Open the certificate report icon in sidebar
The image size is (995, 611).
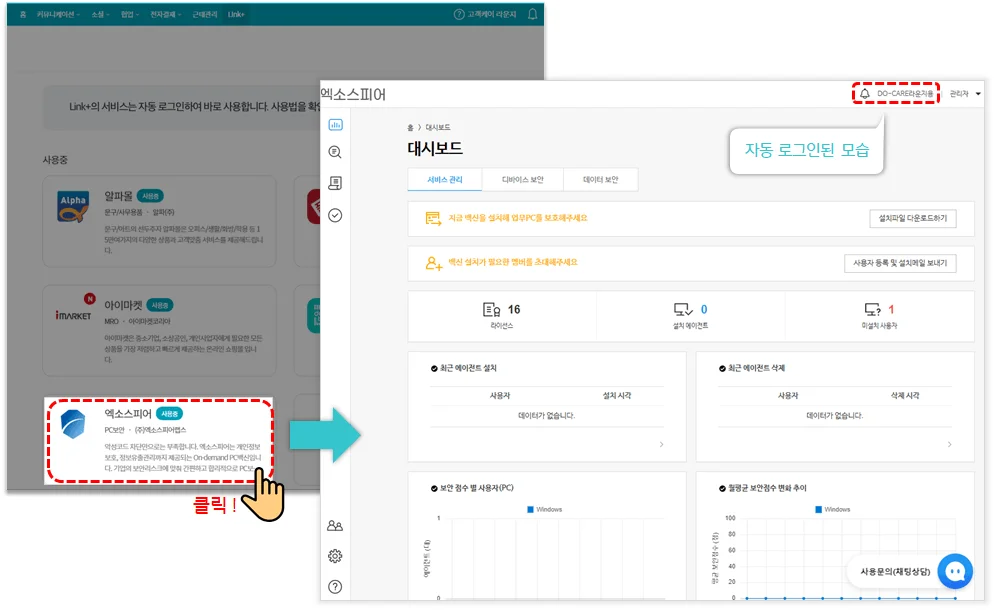[x=335, y=183]
